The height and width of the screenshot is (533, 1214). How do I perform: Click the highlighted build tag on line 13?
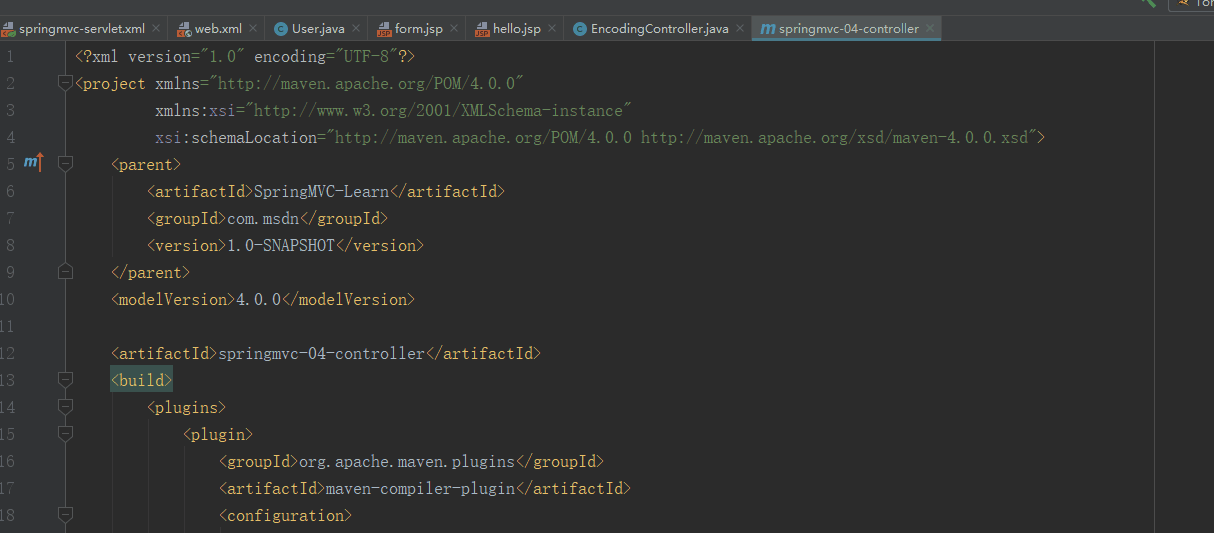(142, 380)
